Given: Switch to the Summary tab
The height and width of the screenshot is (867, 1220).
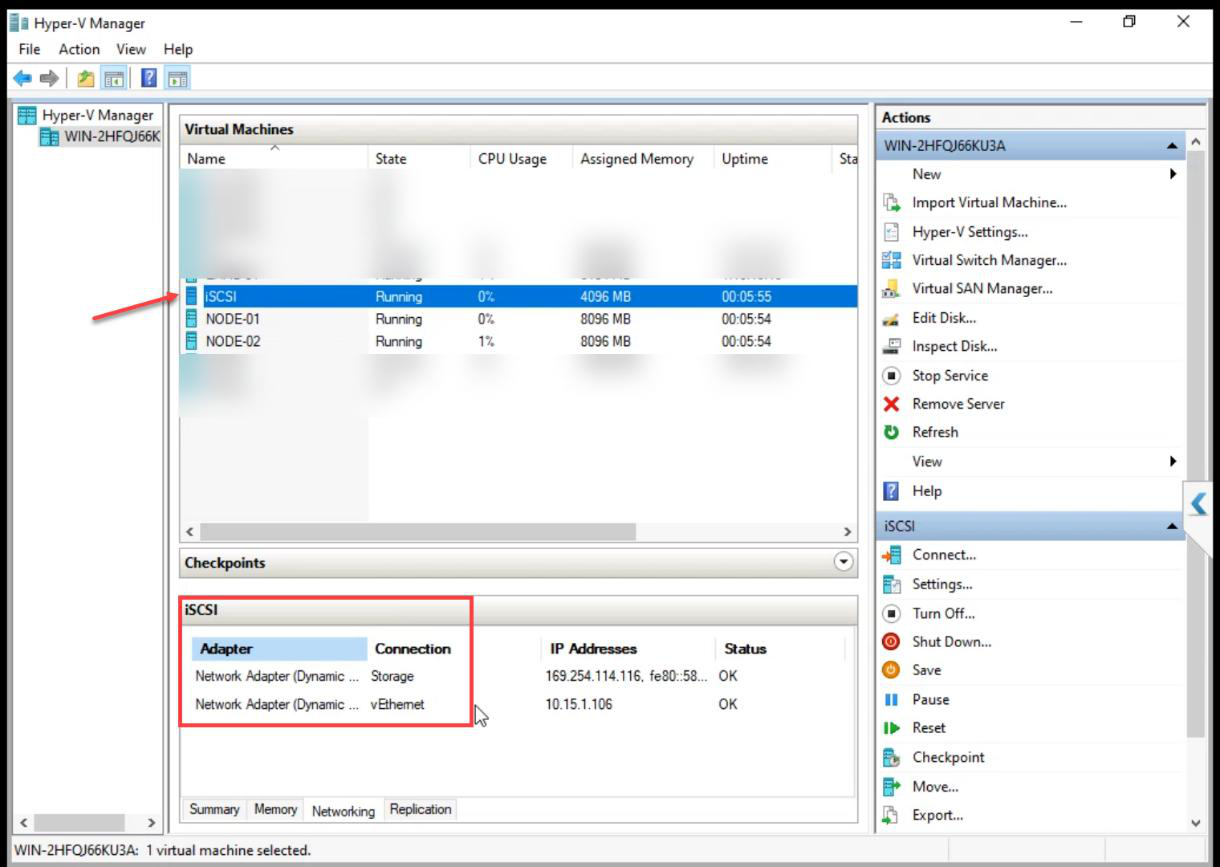Looking at the screenshot, I should coord(214,809).
